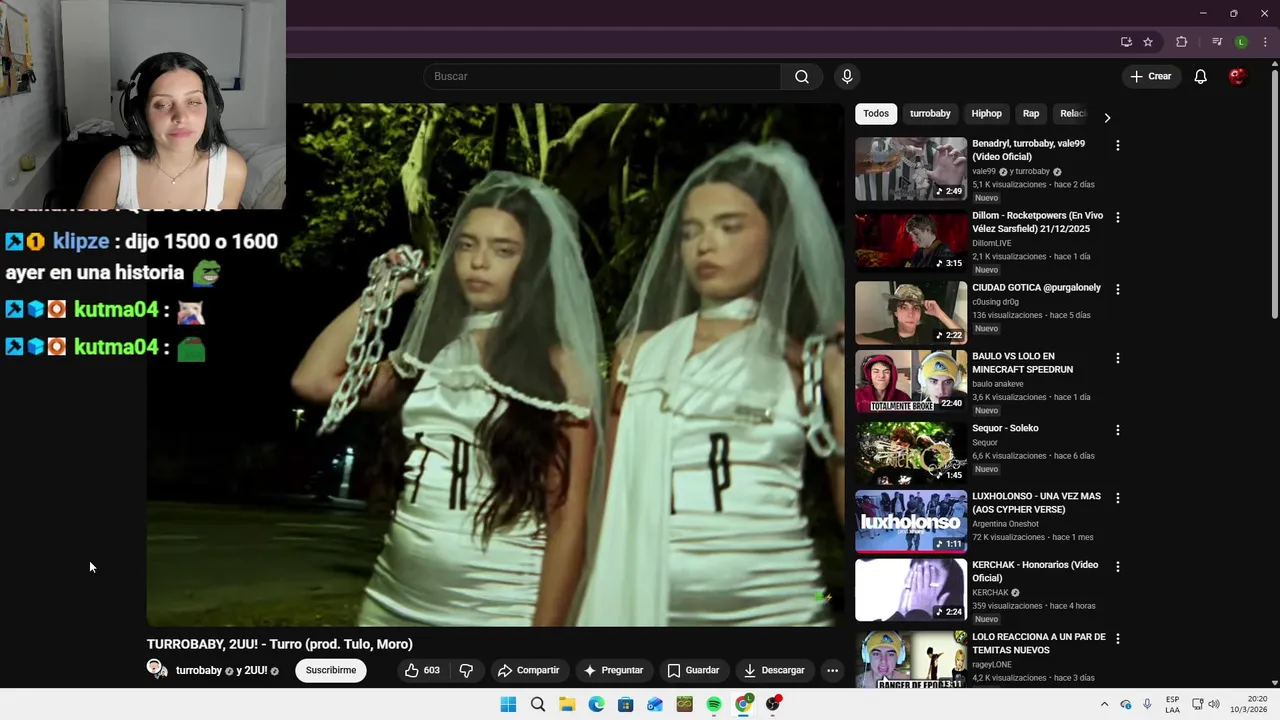This screenshot has width=1280, height=720.
Task: Click the ESP LAA language indicator
Action: (x=1172, y=704)
